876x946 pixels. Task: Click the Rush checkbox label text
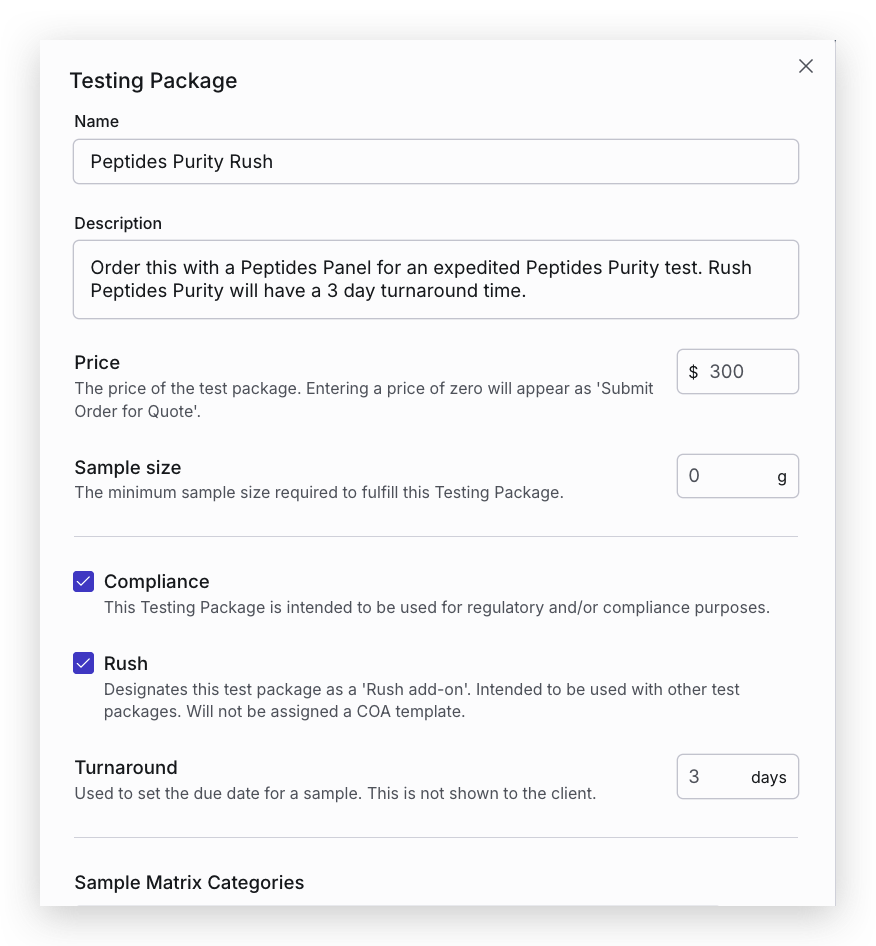[126, 663]
